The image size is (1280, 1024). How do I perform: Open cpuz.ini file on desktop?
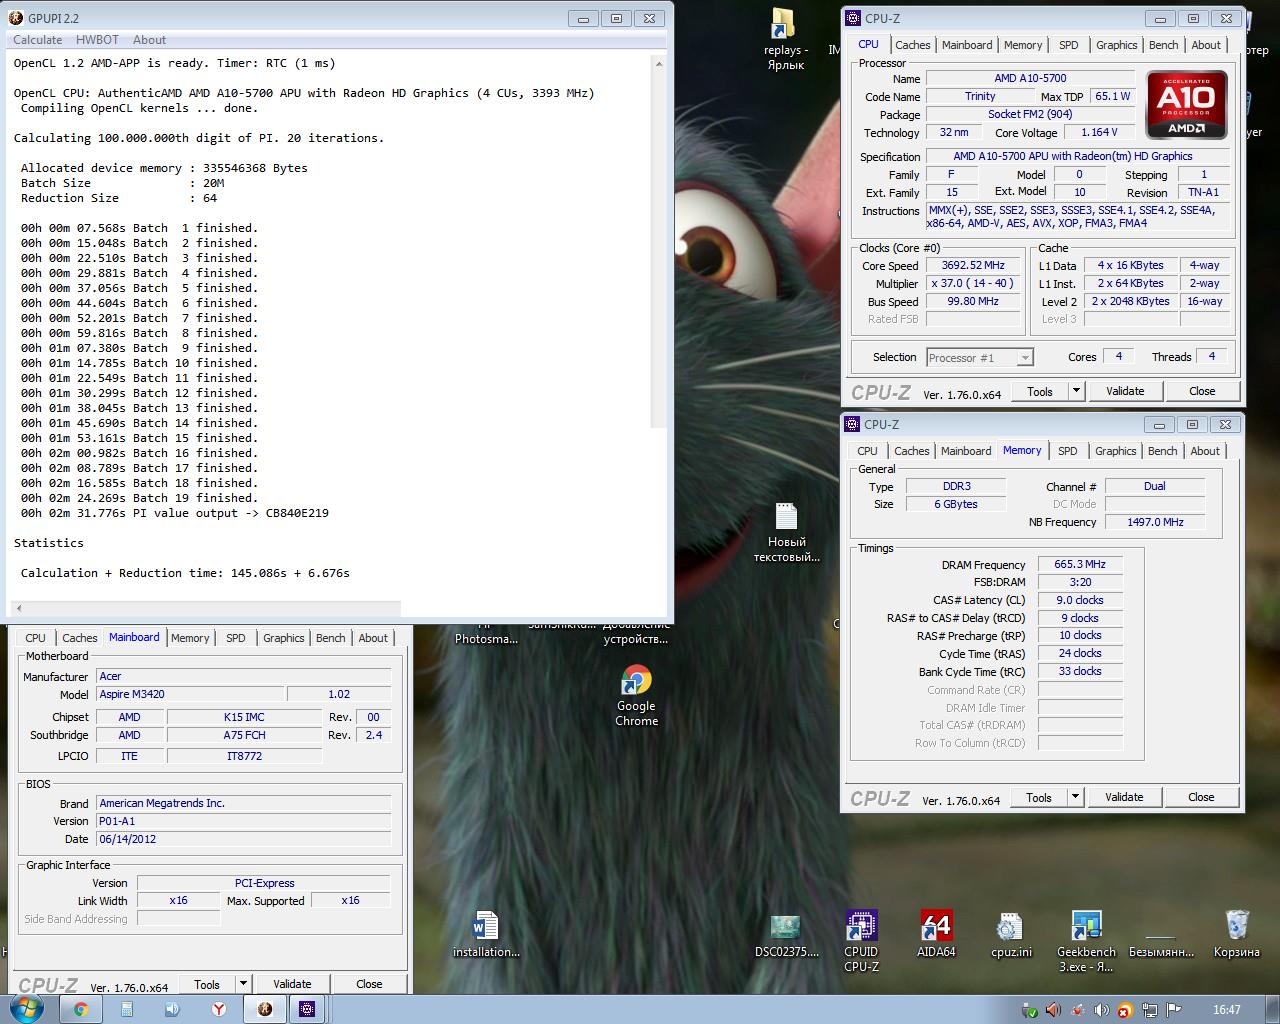[x=1011, y=934]
